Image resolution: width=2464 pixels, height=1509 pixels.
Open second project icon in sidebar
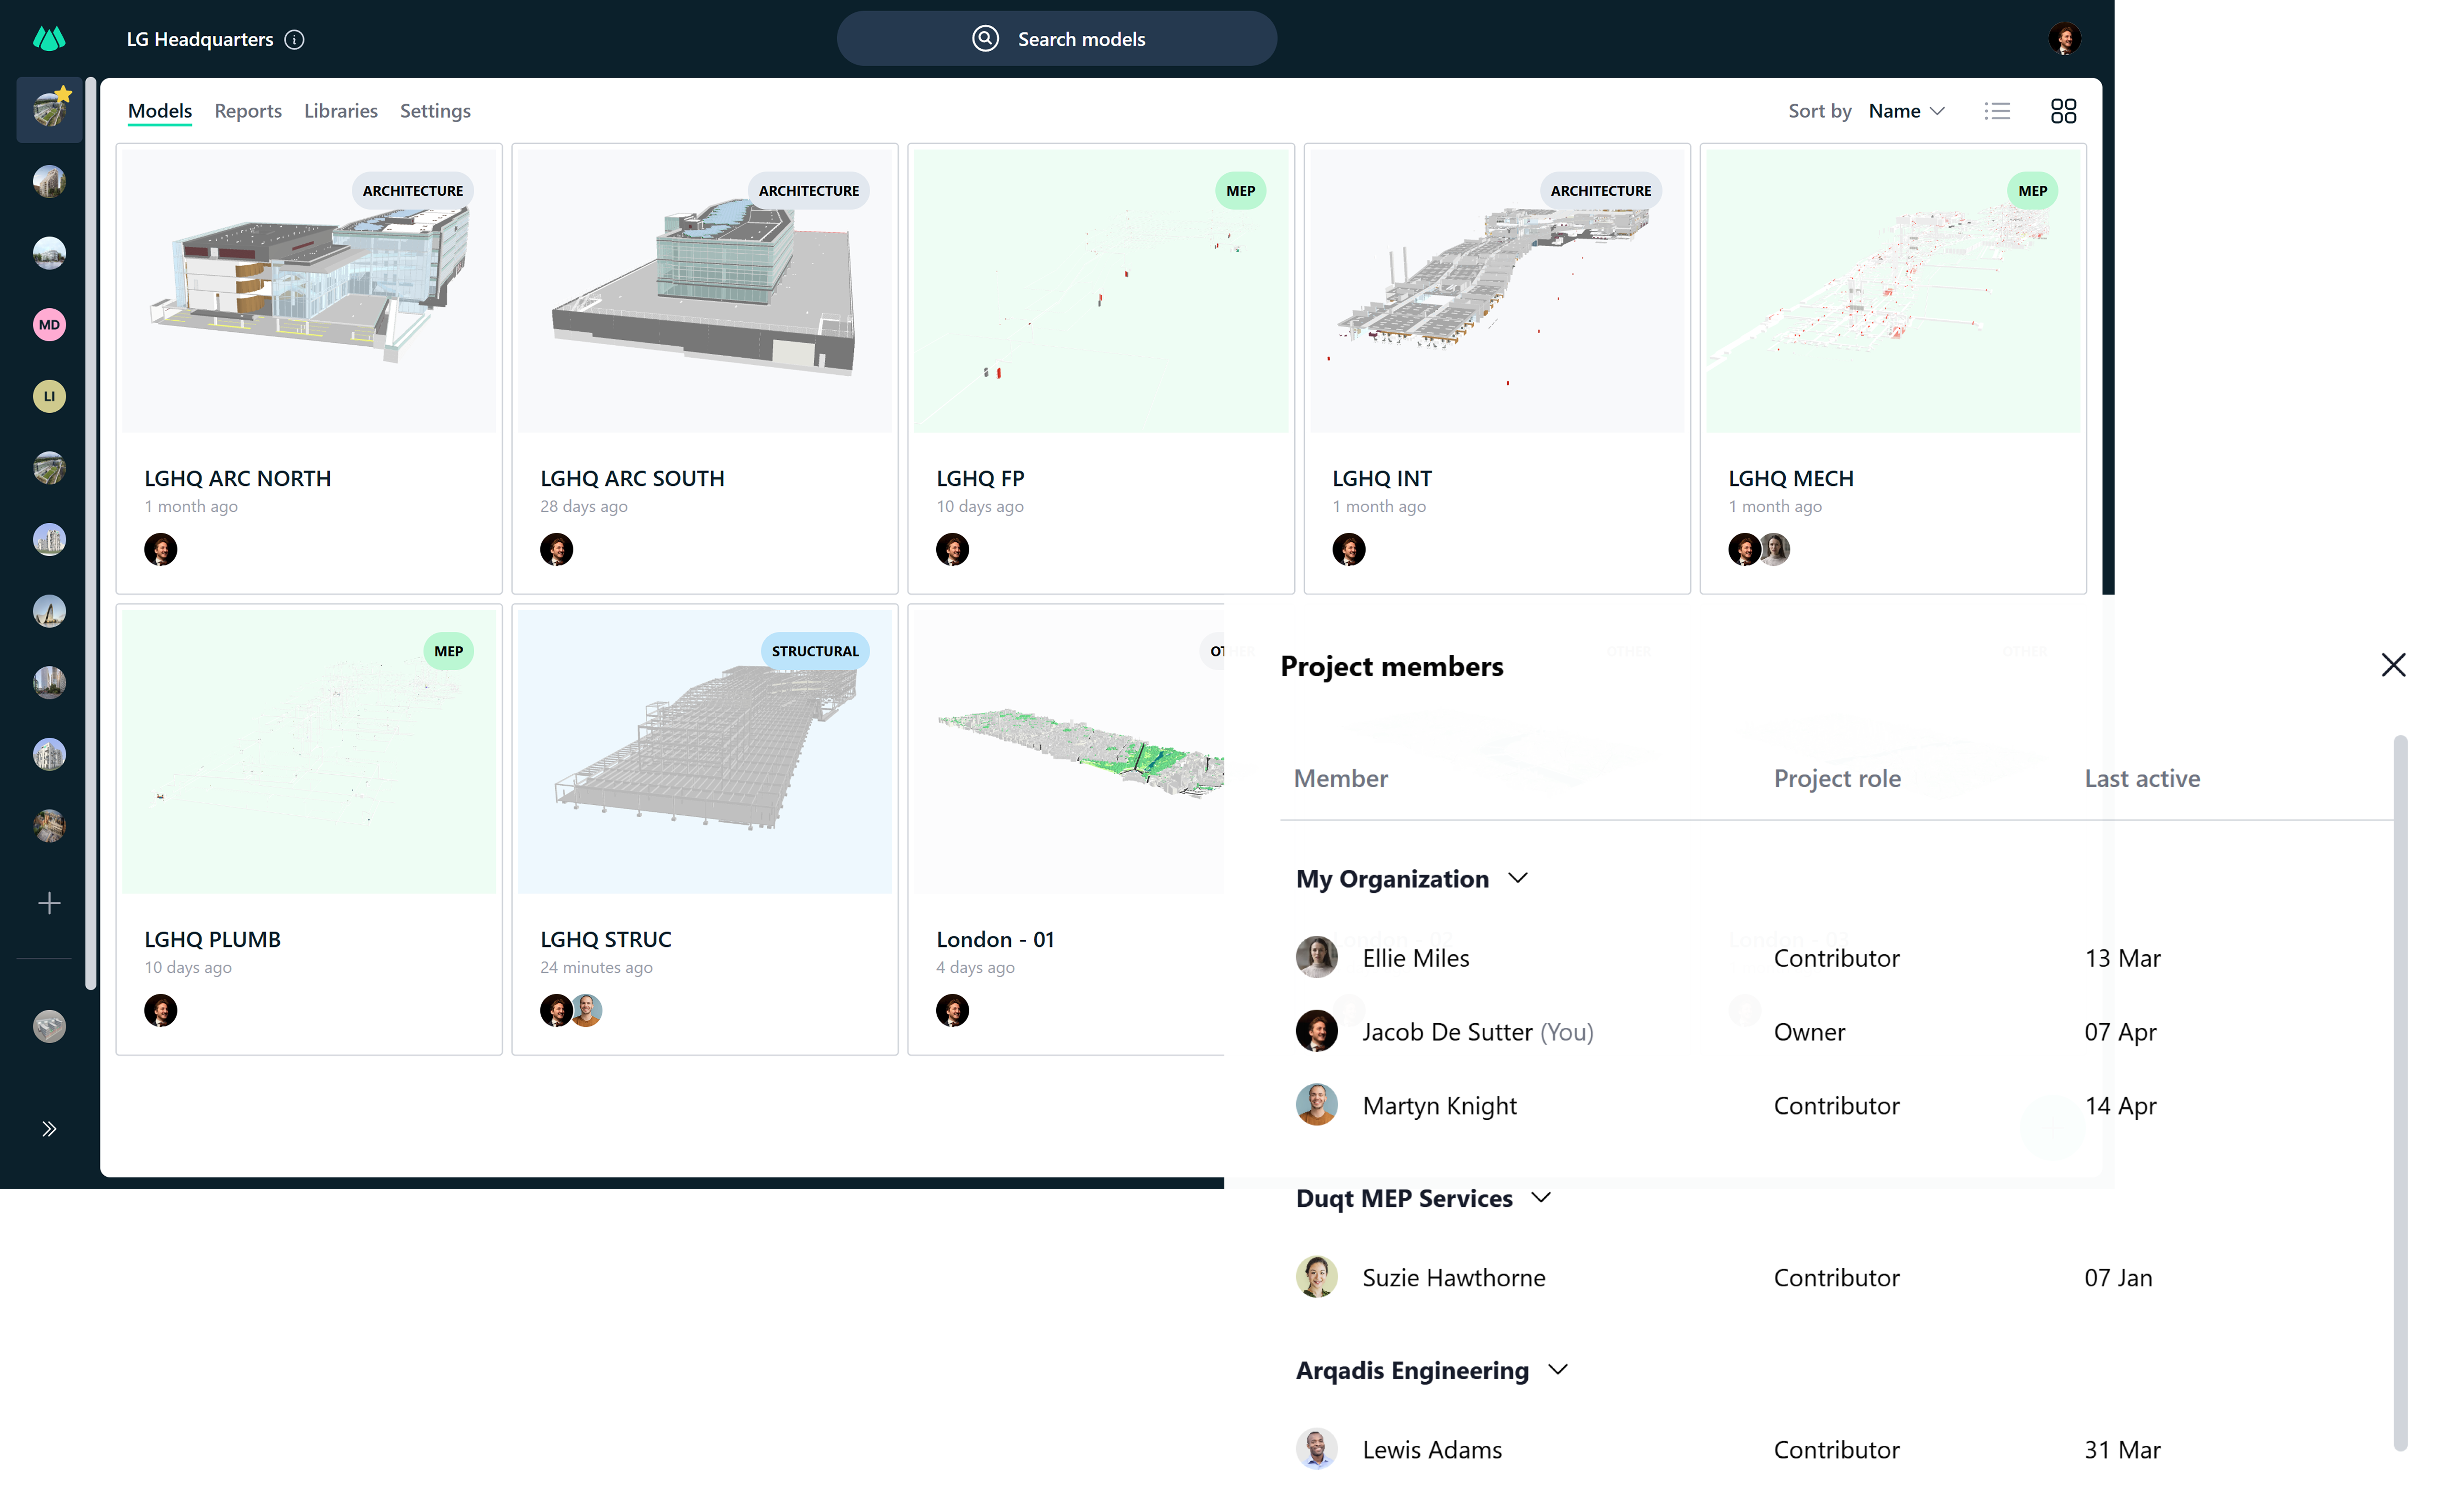click(x=49, y=181)
